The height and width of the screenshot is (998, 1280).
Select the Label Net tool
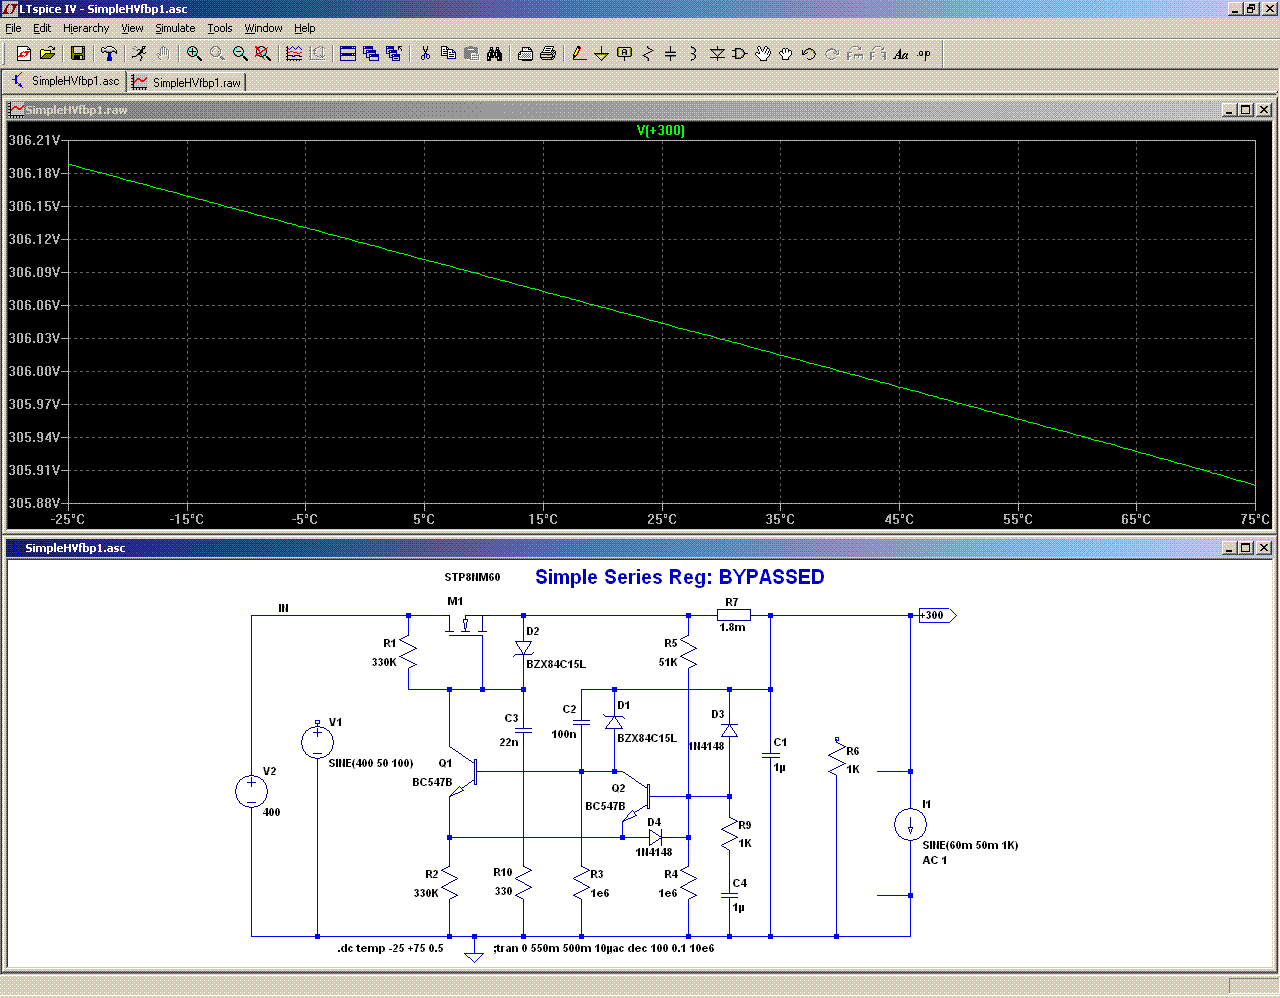(x=624, y=54)
